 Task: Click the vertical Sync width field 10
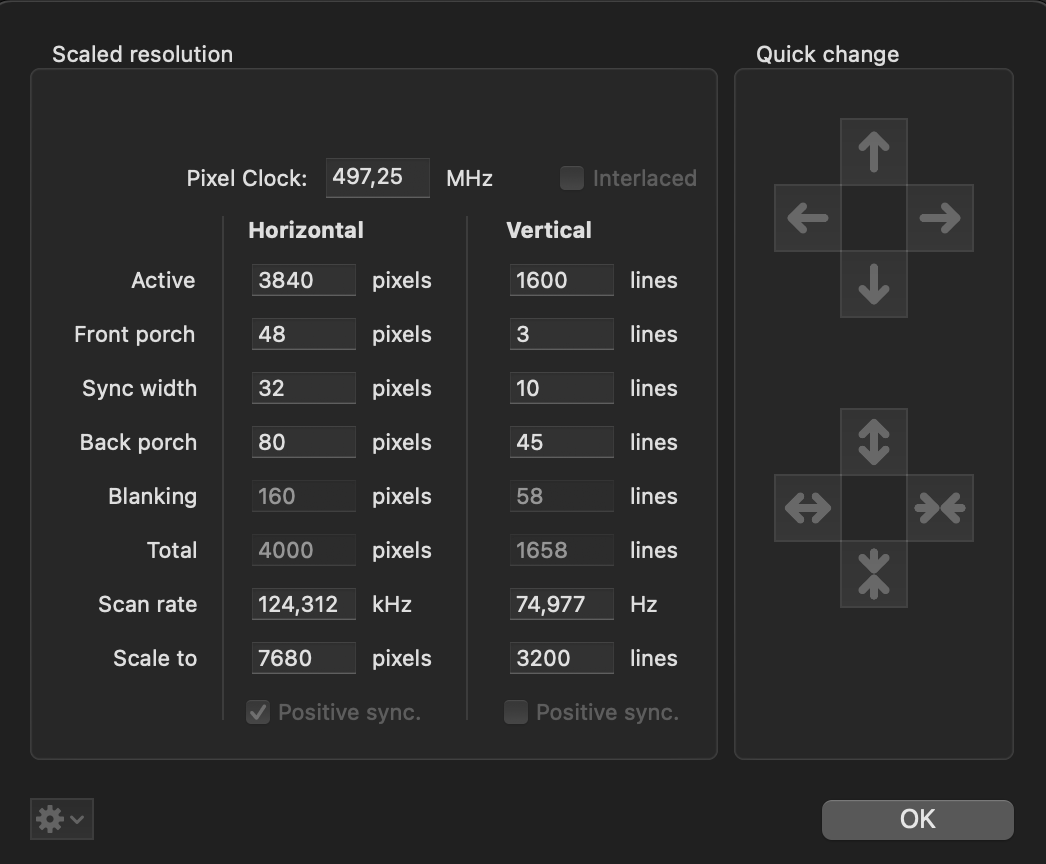(x=562, y=388)
